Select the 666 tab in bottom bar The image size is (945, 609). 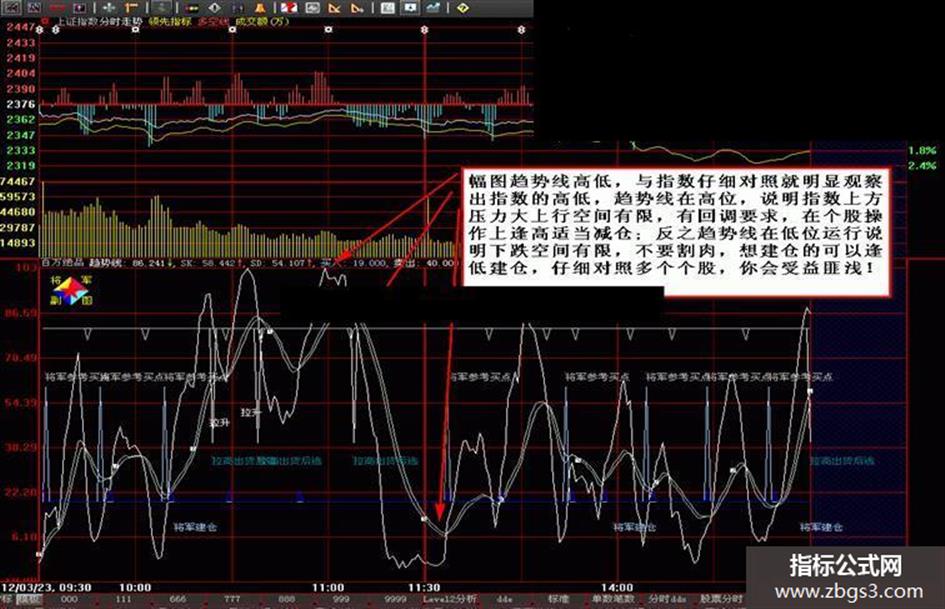click(x=178, y=599)
